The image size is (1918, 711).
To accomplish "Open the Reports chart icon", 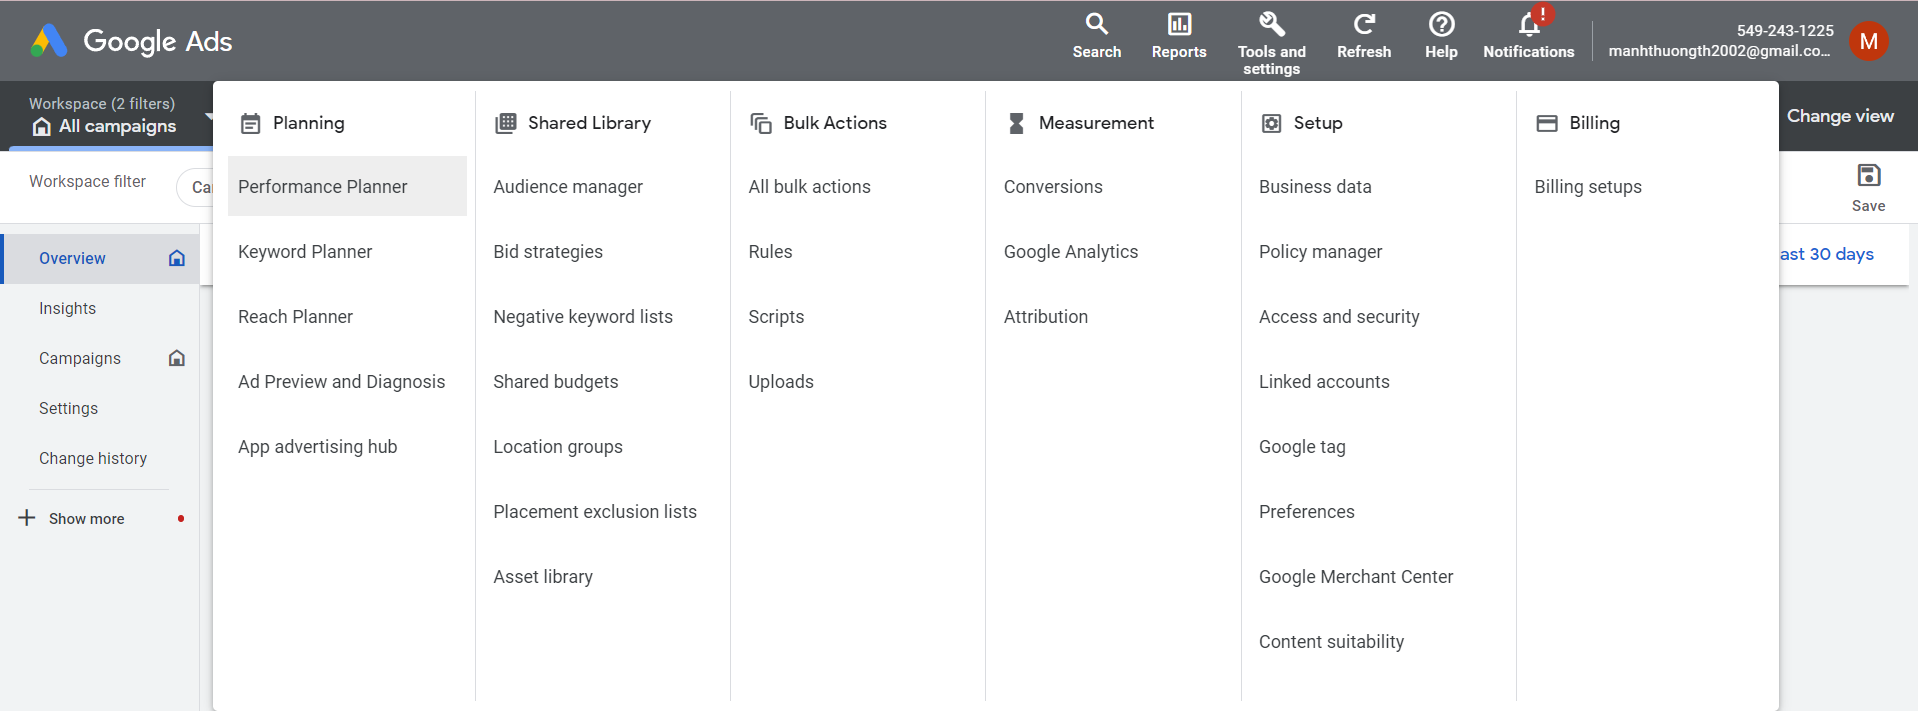I will pos(1179,23).
